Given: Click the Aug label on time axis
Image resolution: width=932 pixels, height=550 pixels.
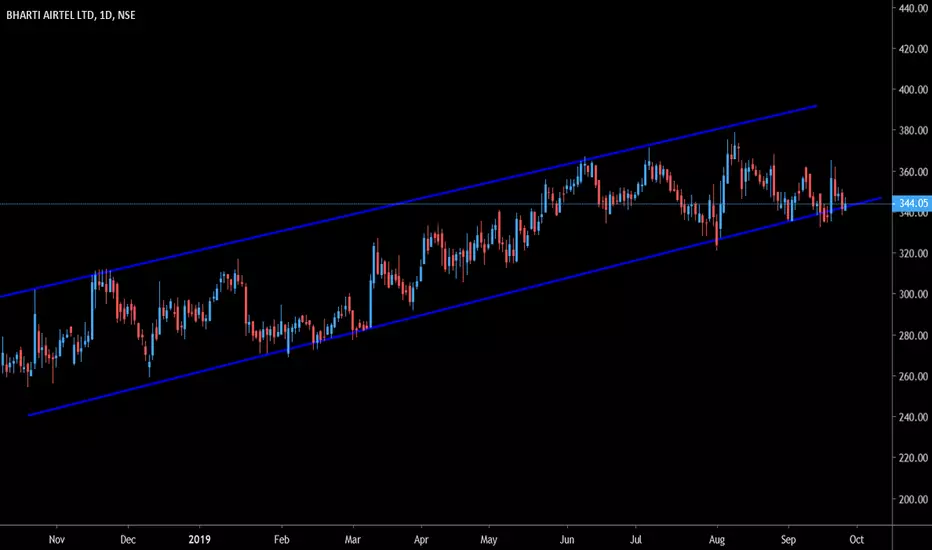Looking at the screenshot, I should tap(717, 539).
